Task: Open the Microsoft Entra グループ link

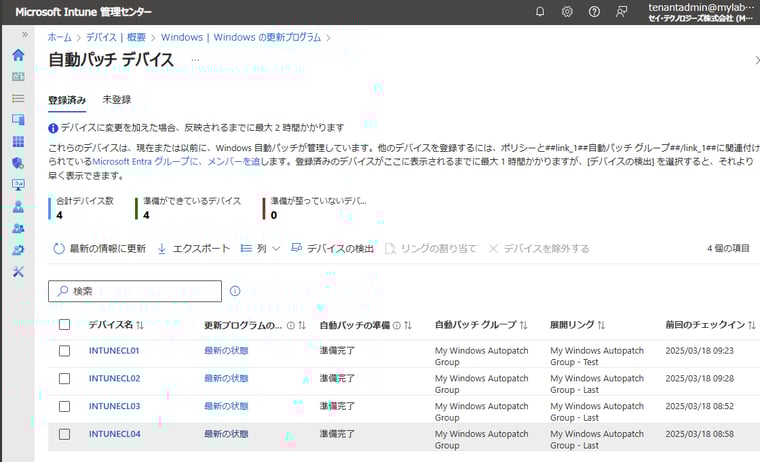Action: (177, 161)
